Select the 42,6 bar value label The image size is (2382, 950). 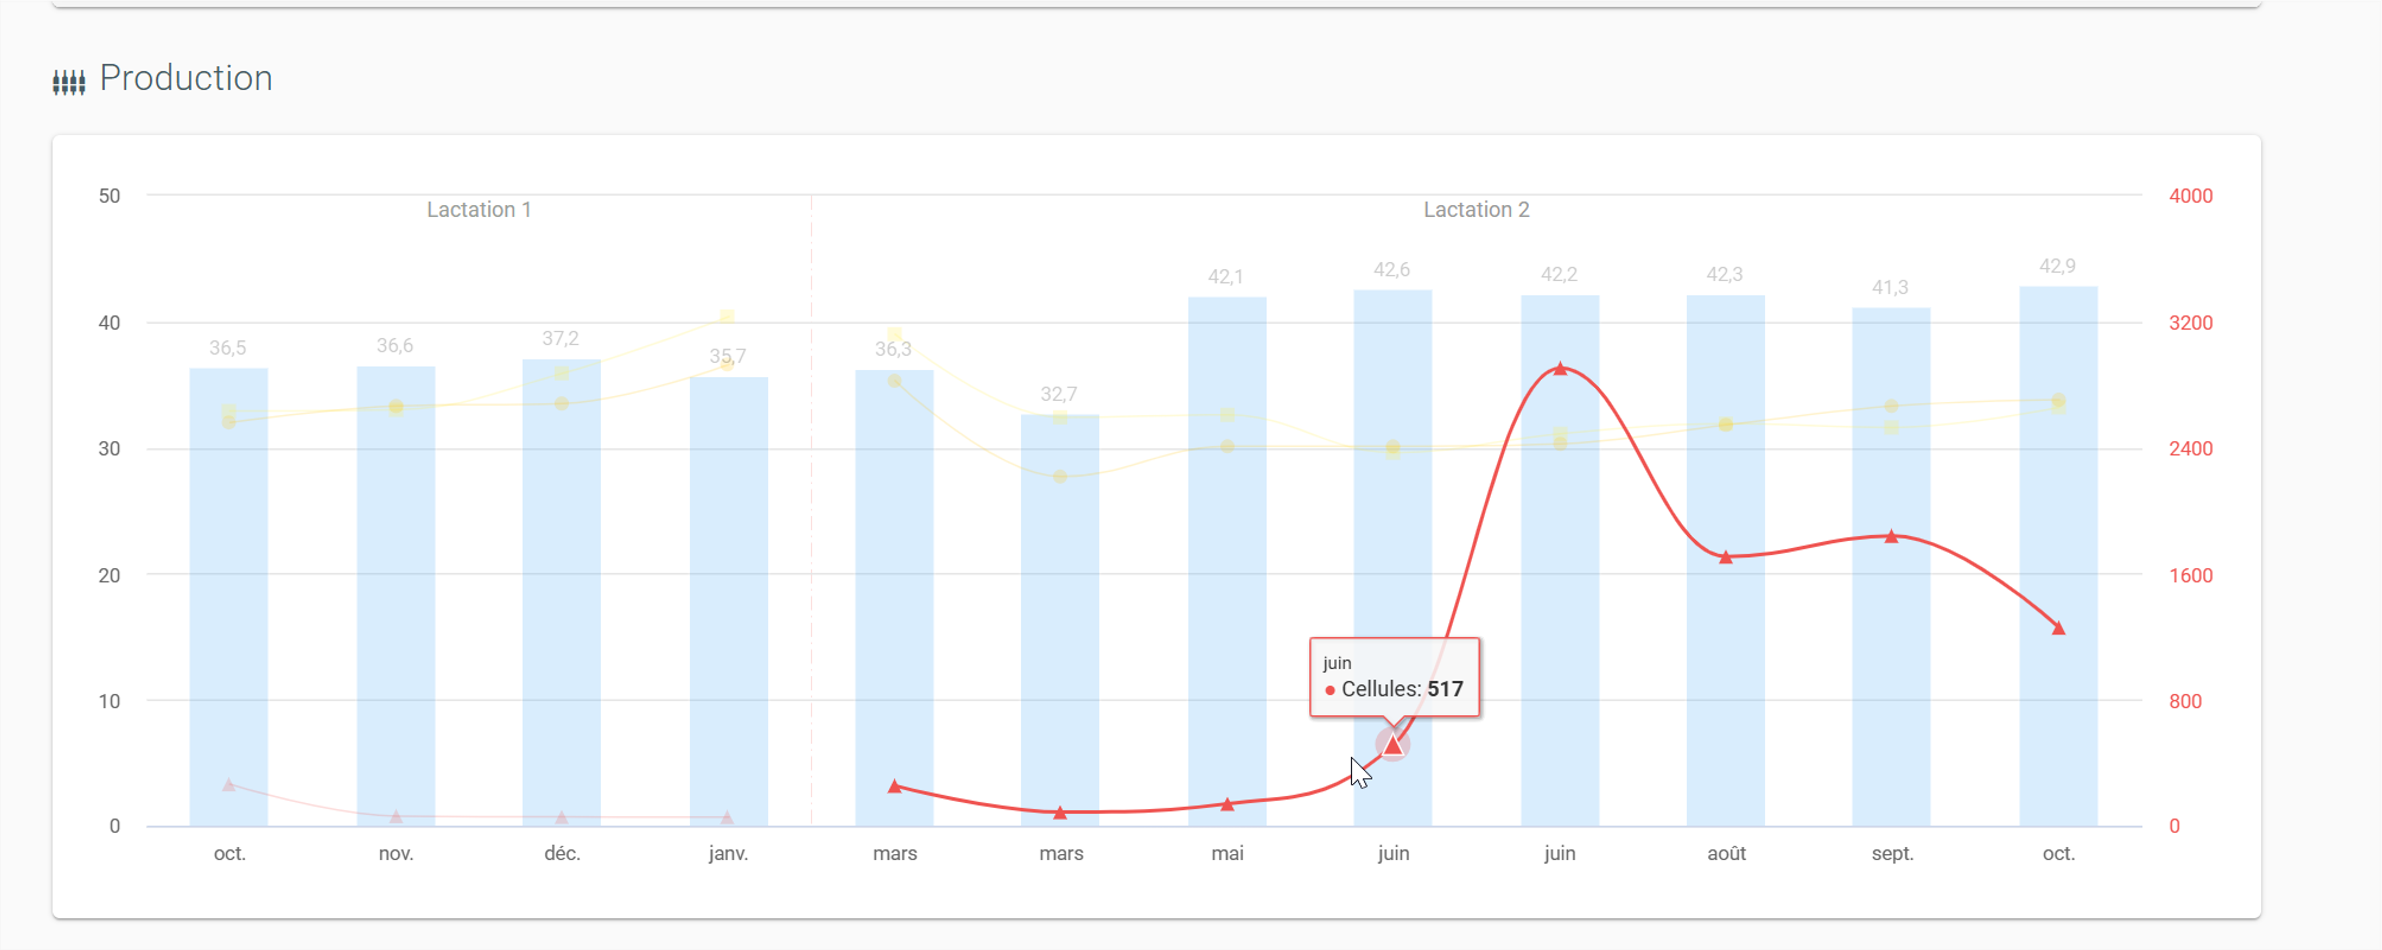click(1392, 270)
